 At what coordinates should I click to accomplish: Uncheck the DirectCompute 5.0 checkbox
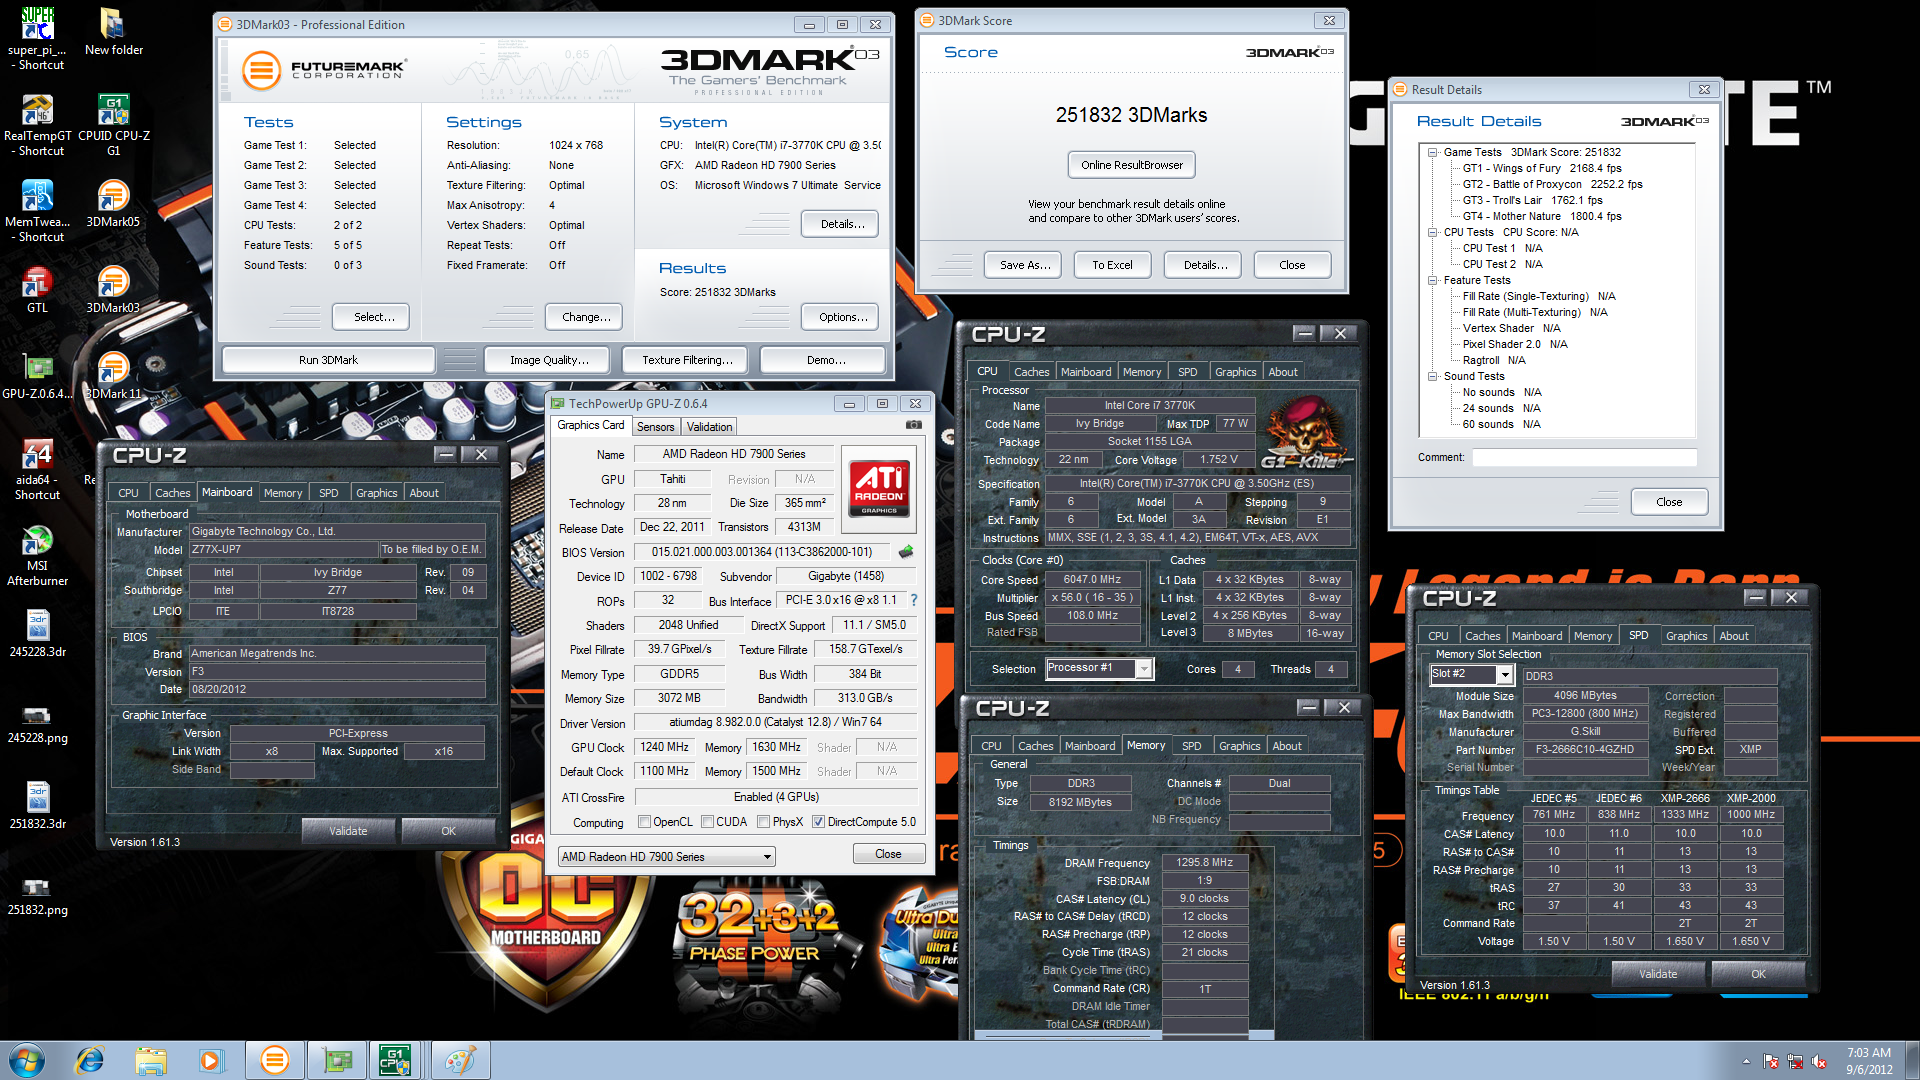click(x=818, y=822)
